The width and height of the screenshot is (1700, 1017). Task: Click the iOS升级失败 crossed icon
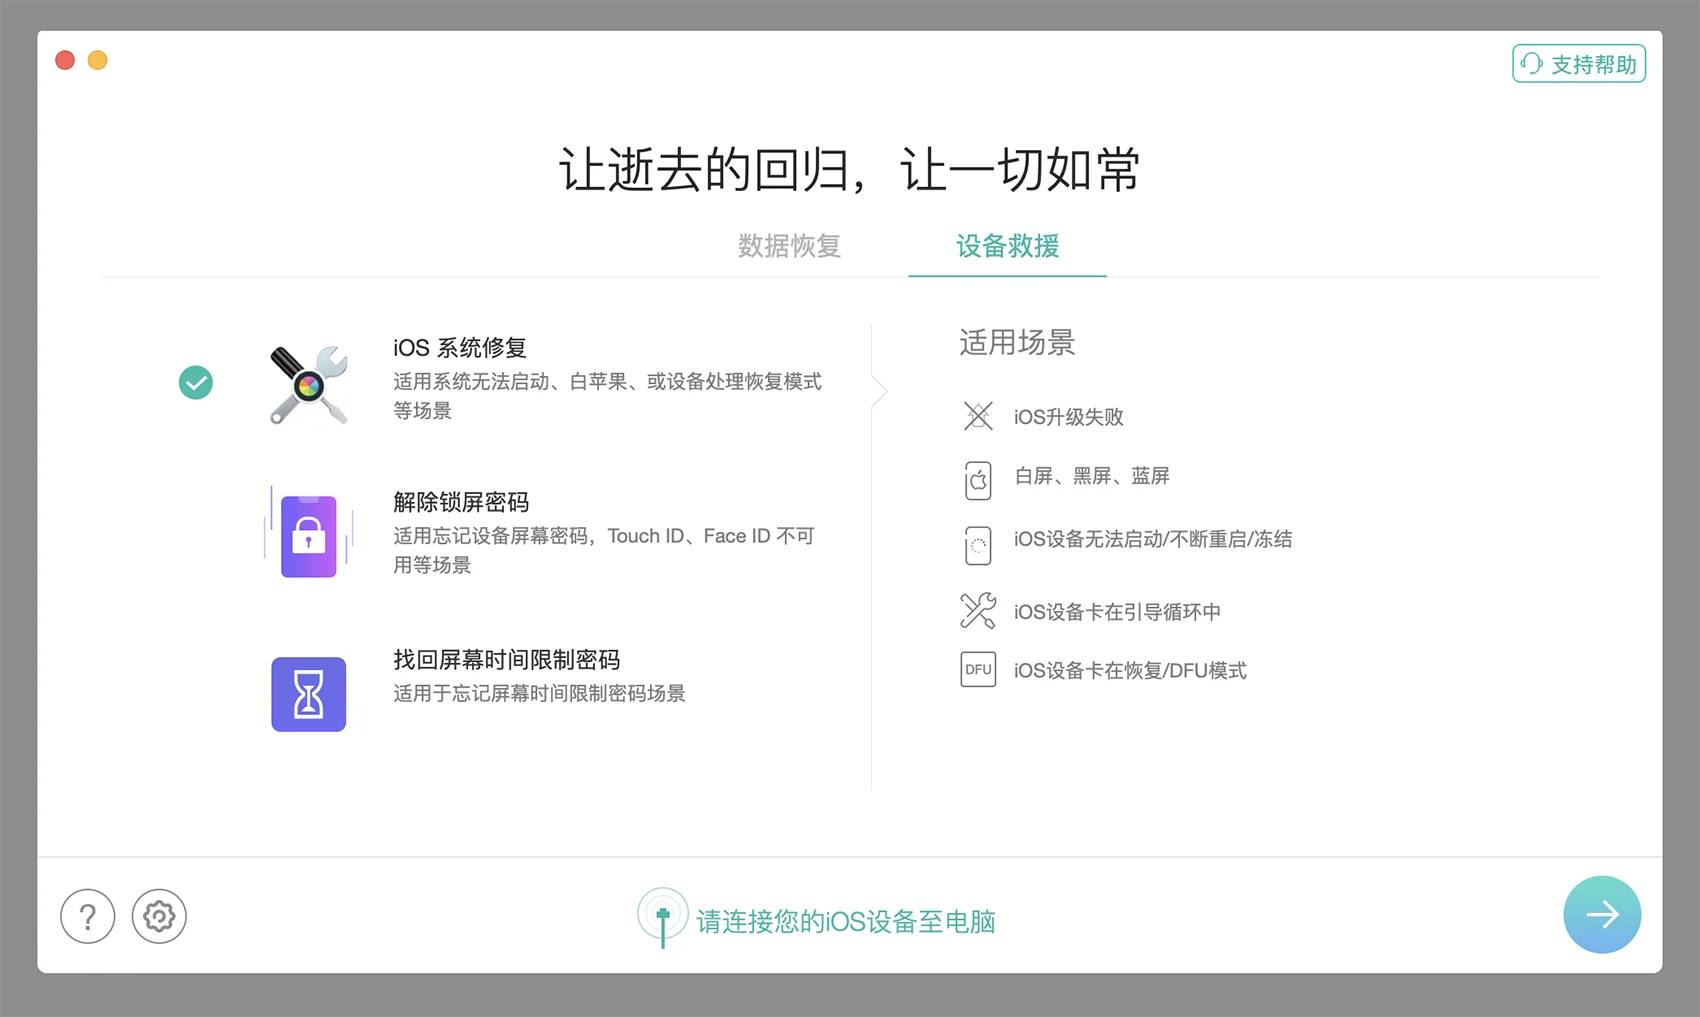[978, 416]
